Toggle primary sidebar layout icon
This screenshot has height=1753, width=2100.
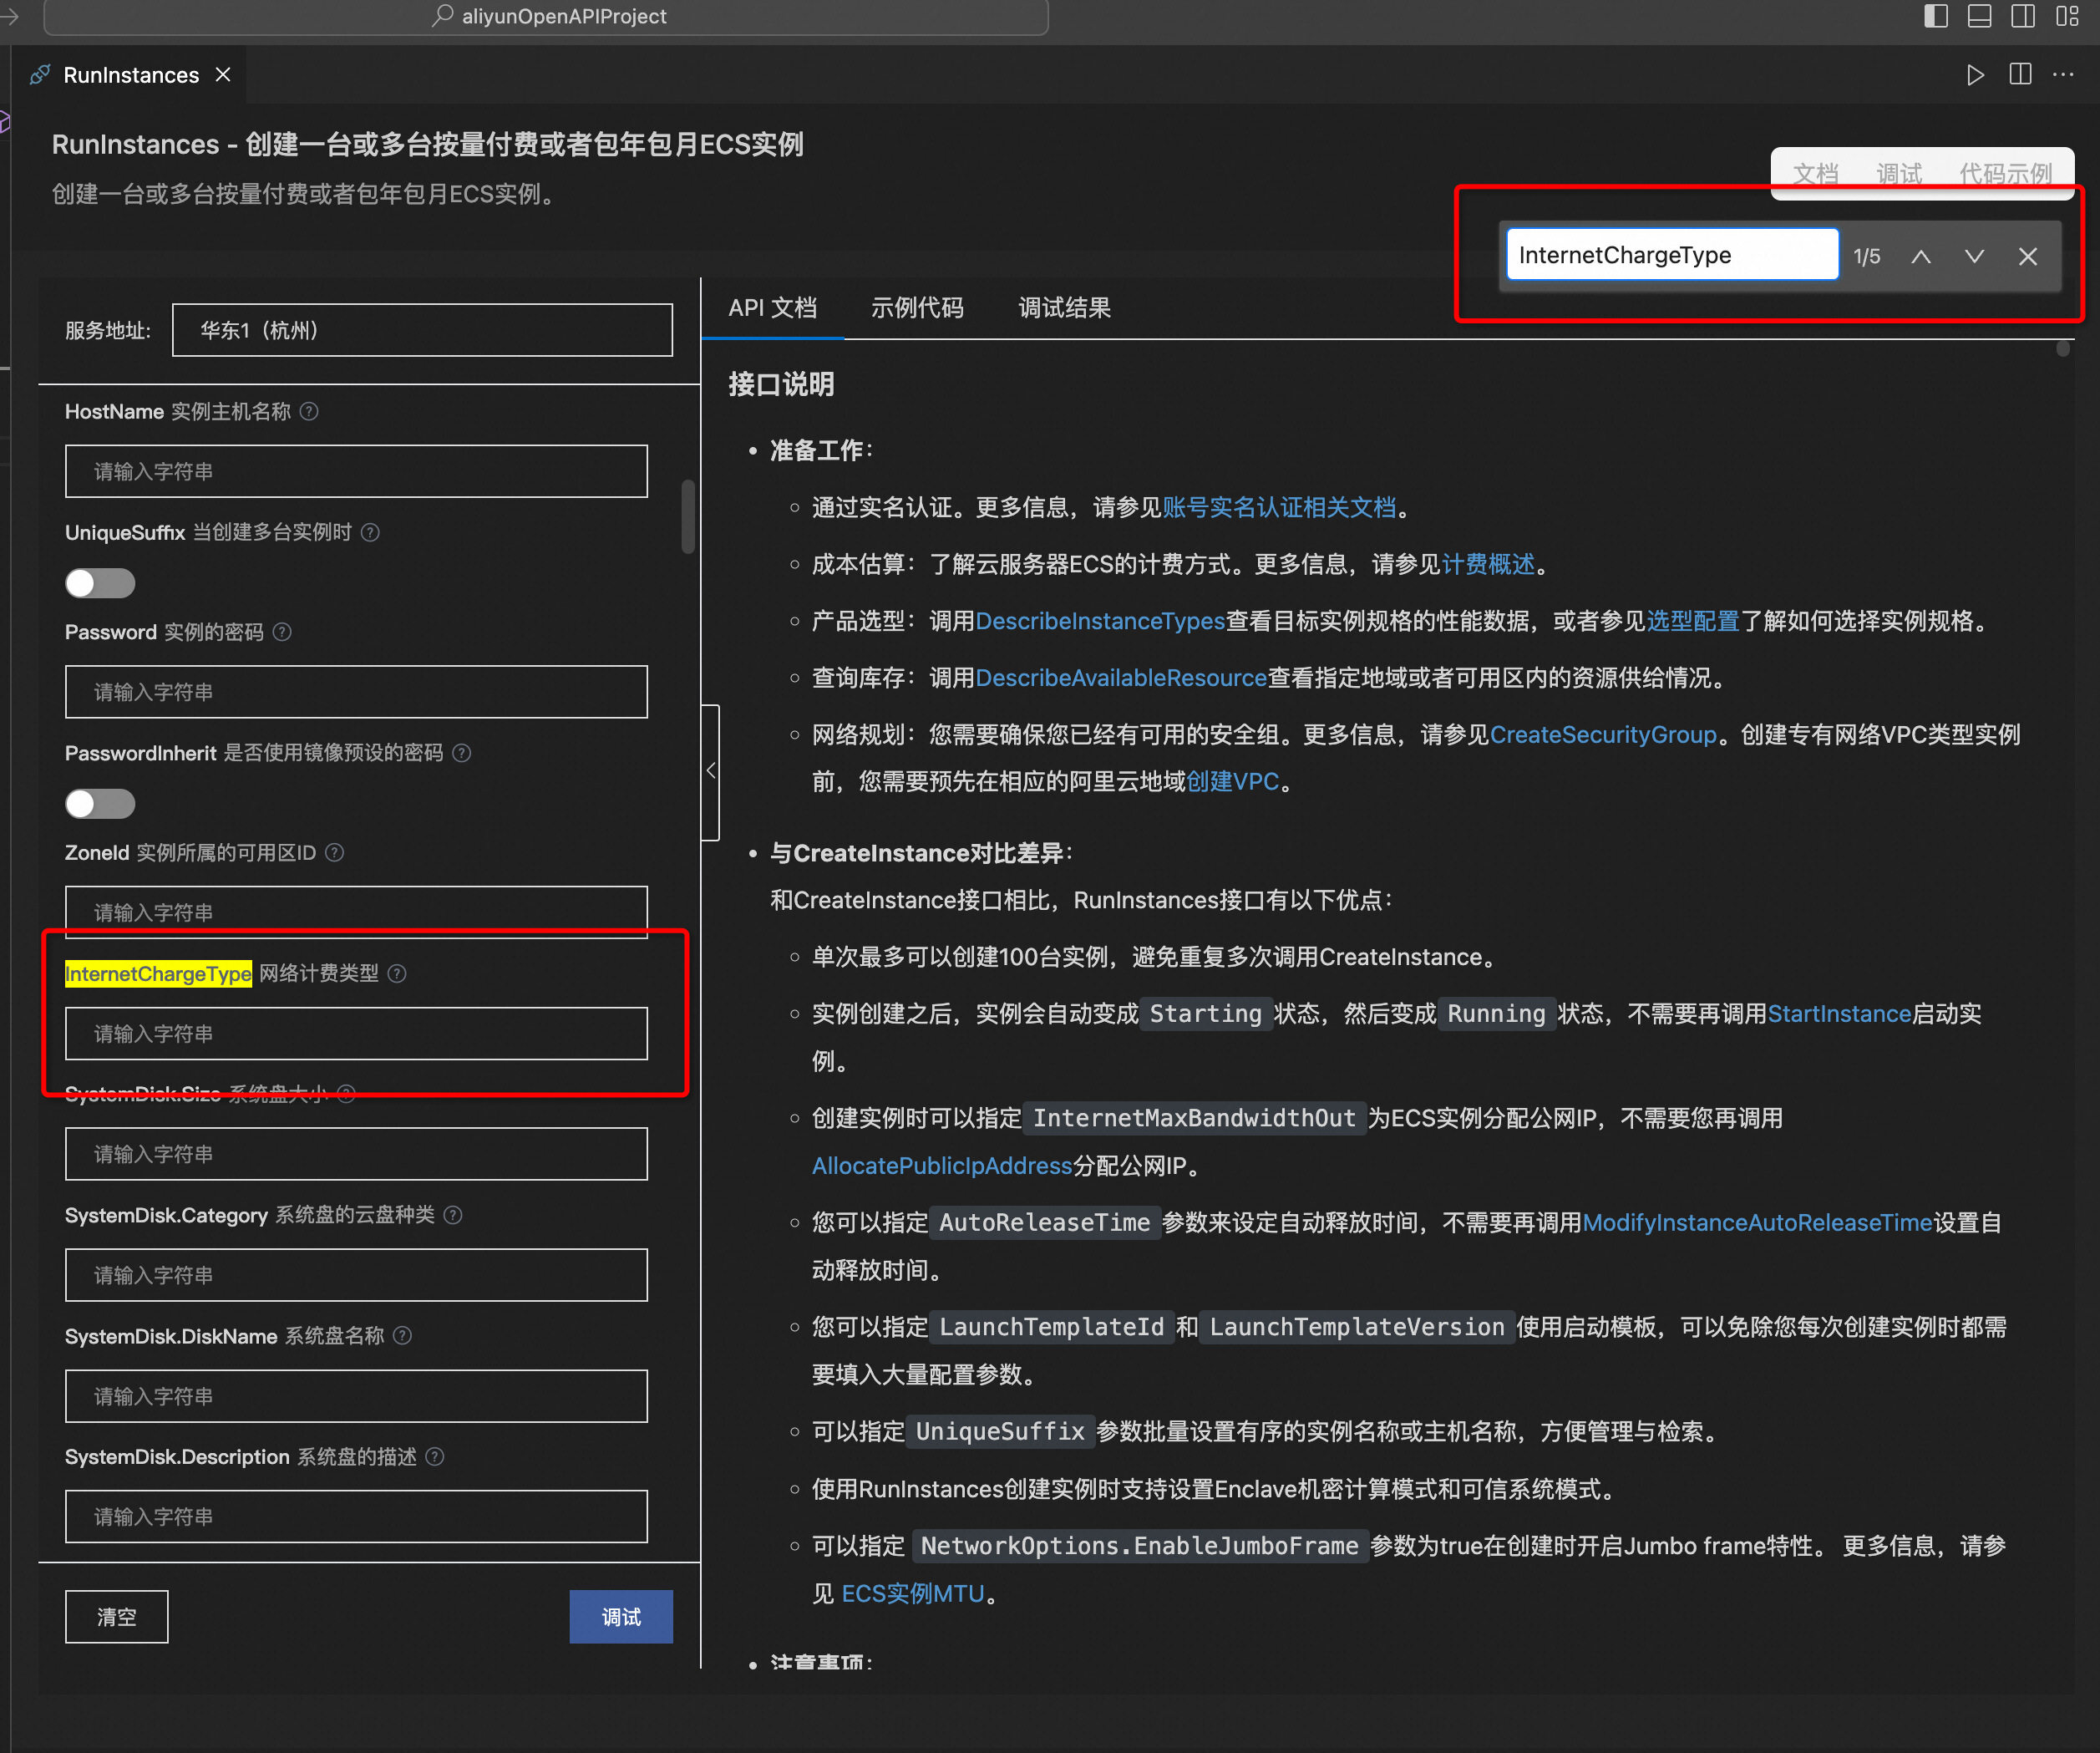point(1935,16)
